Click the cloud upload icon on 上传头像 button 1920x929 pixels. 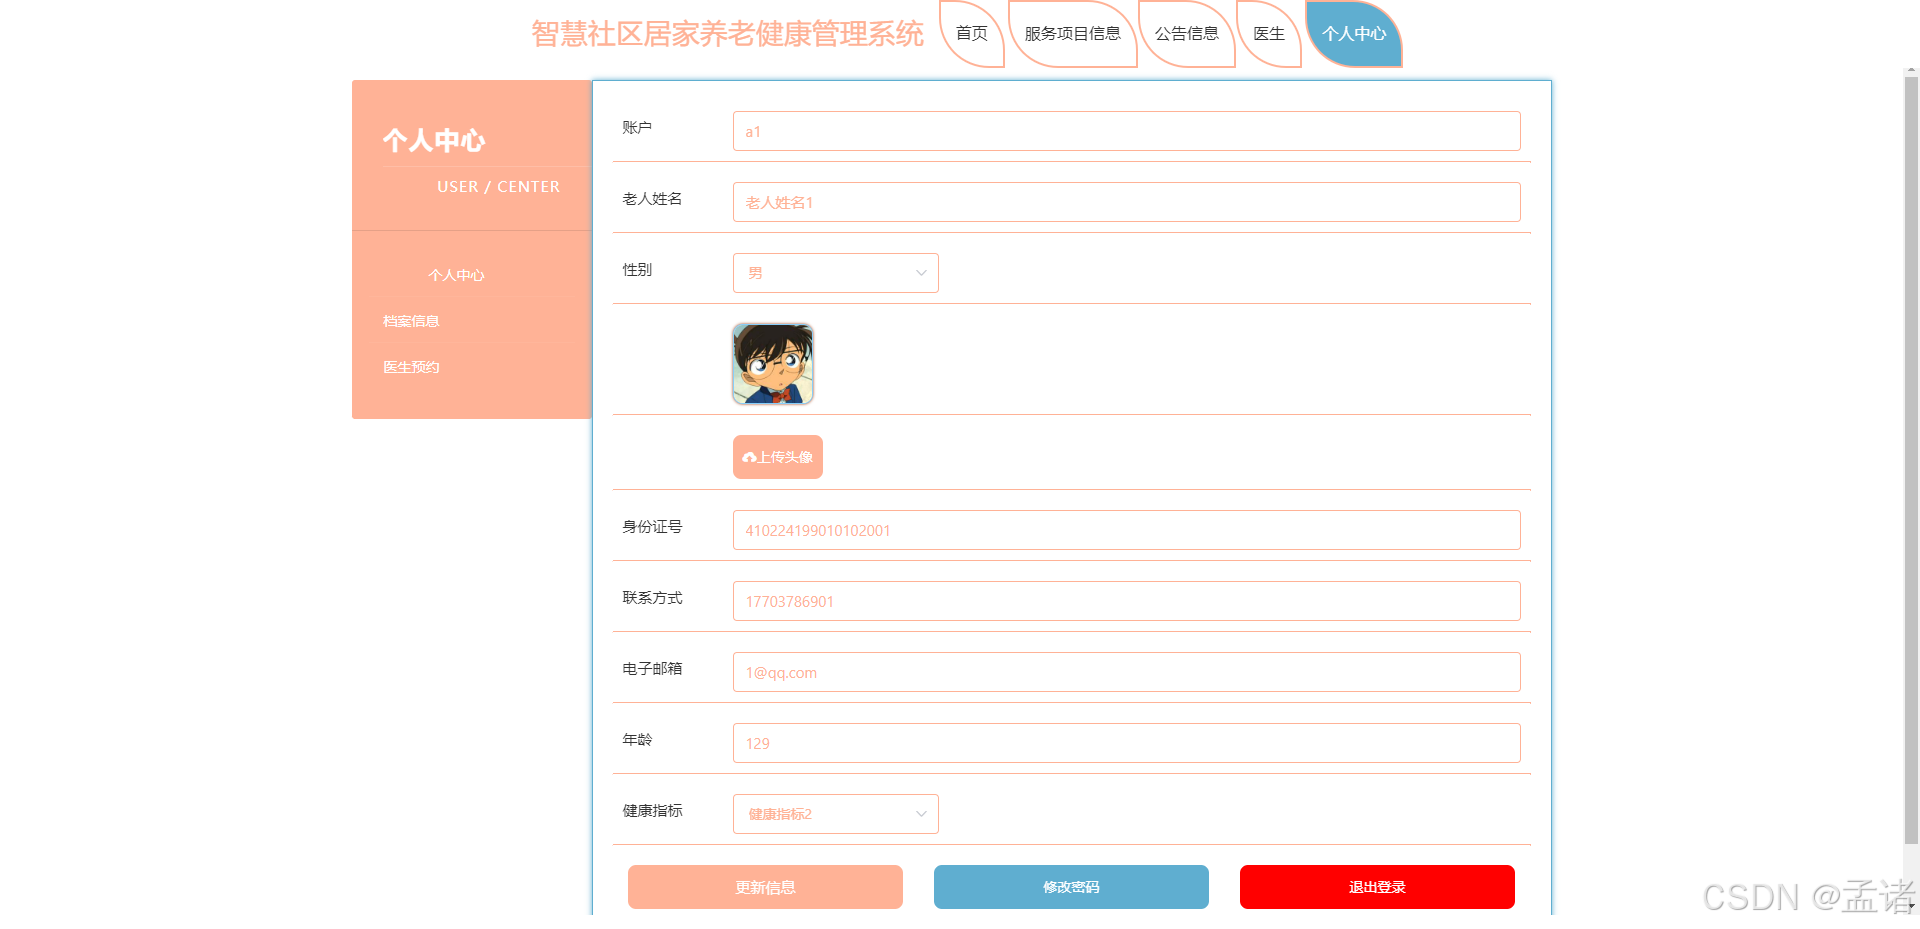[x=750, y=457]
